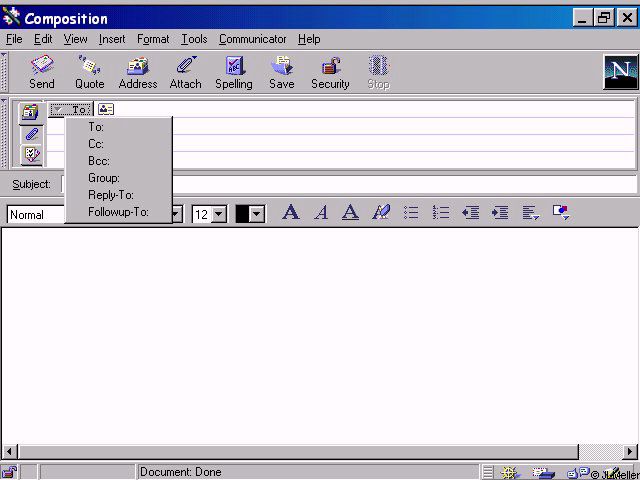Increase the paragraph indent
640x480 pixels.
500,212
